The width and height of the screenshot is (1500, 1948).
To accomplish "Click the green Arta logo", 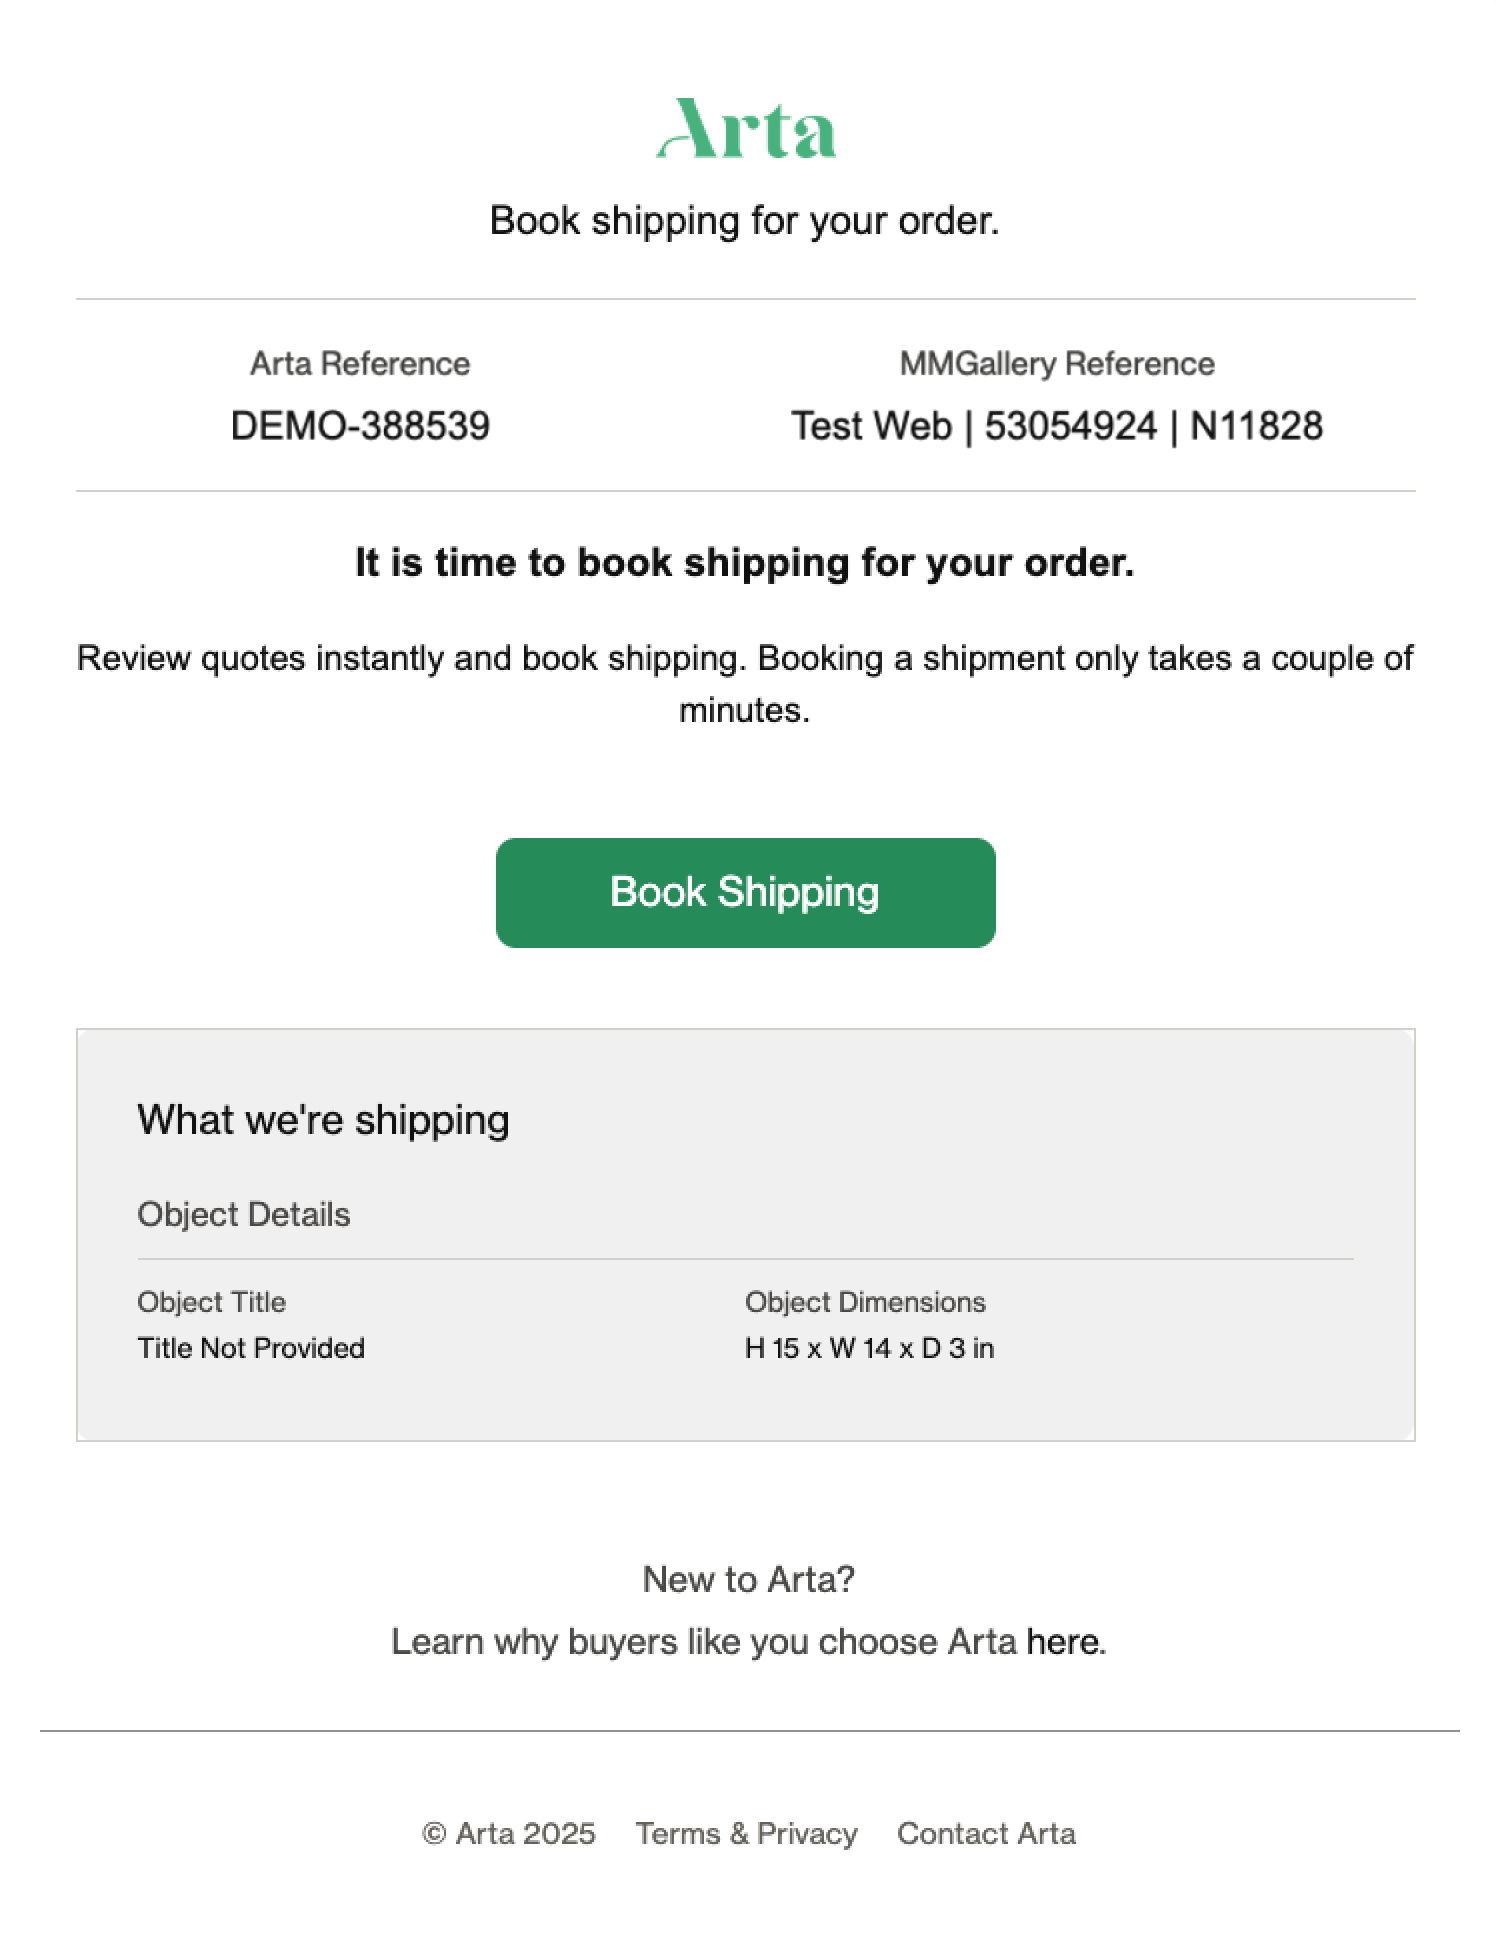I will click(x=746, y=128).
